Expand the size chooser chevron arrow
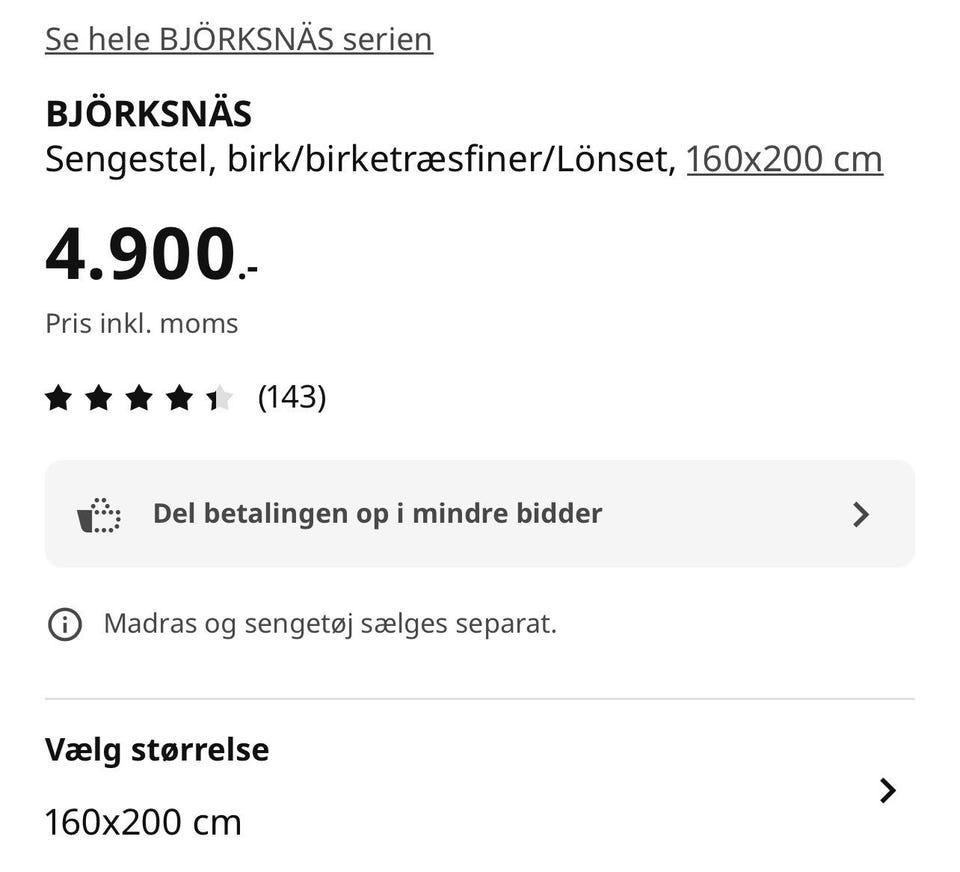 point(887,791)
